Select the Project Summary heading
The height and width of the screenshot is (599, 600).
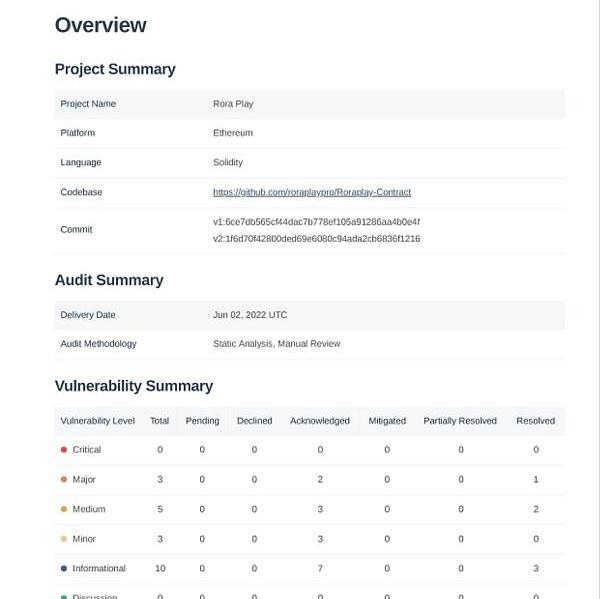coord(115,69)
